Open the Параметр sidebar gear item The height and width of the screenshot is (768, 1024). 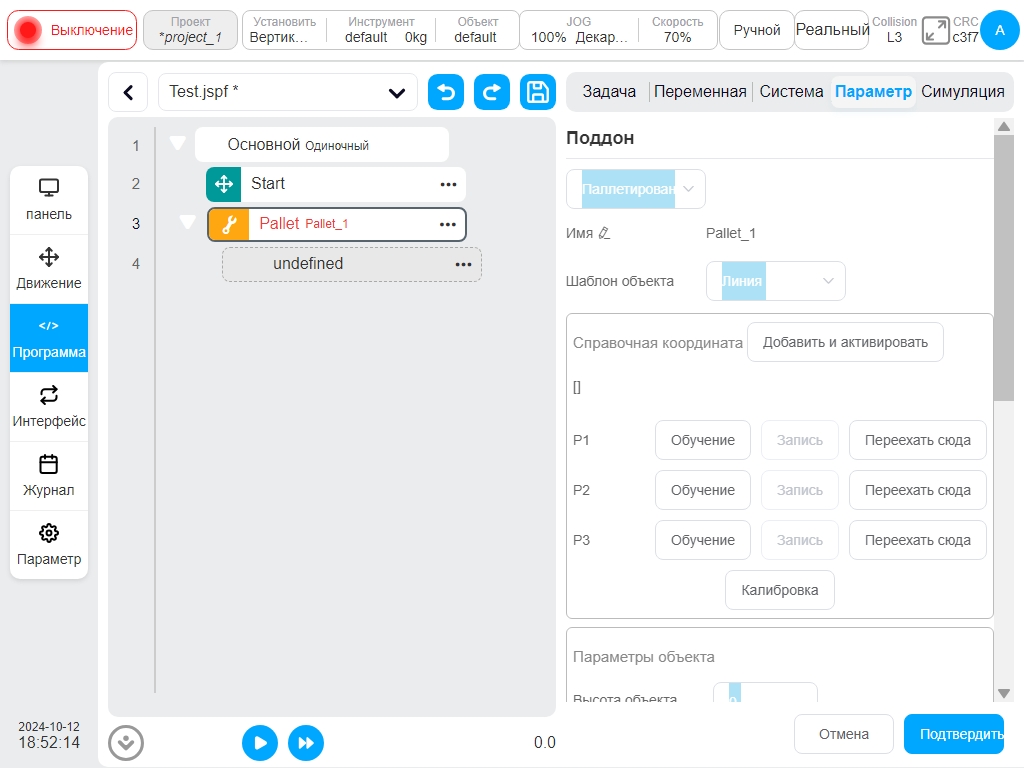point(49,545)
